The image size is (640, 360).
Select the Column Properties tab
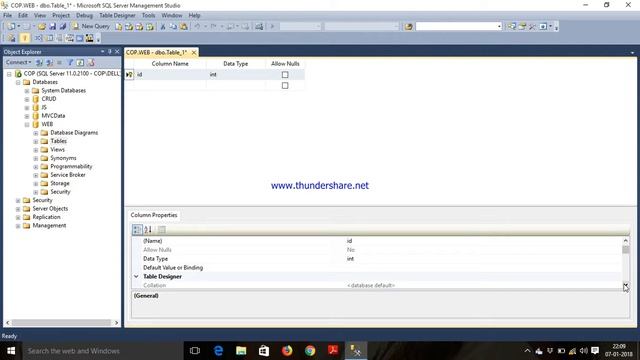(x=154, y=215)
